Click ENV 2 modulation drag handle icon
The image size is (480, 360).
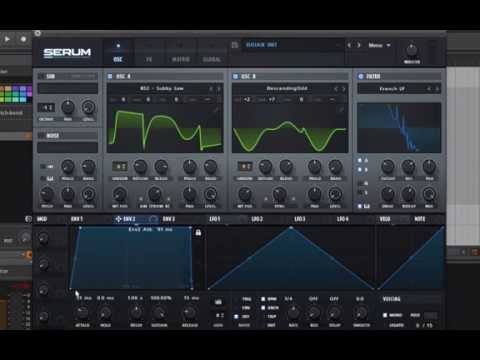(x=118, y=219)
